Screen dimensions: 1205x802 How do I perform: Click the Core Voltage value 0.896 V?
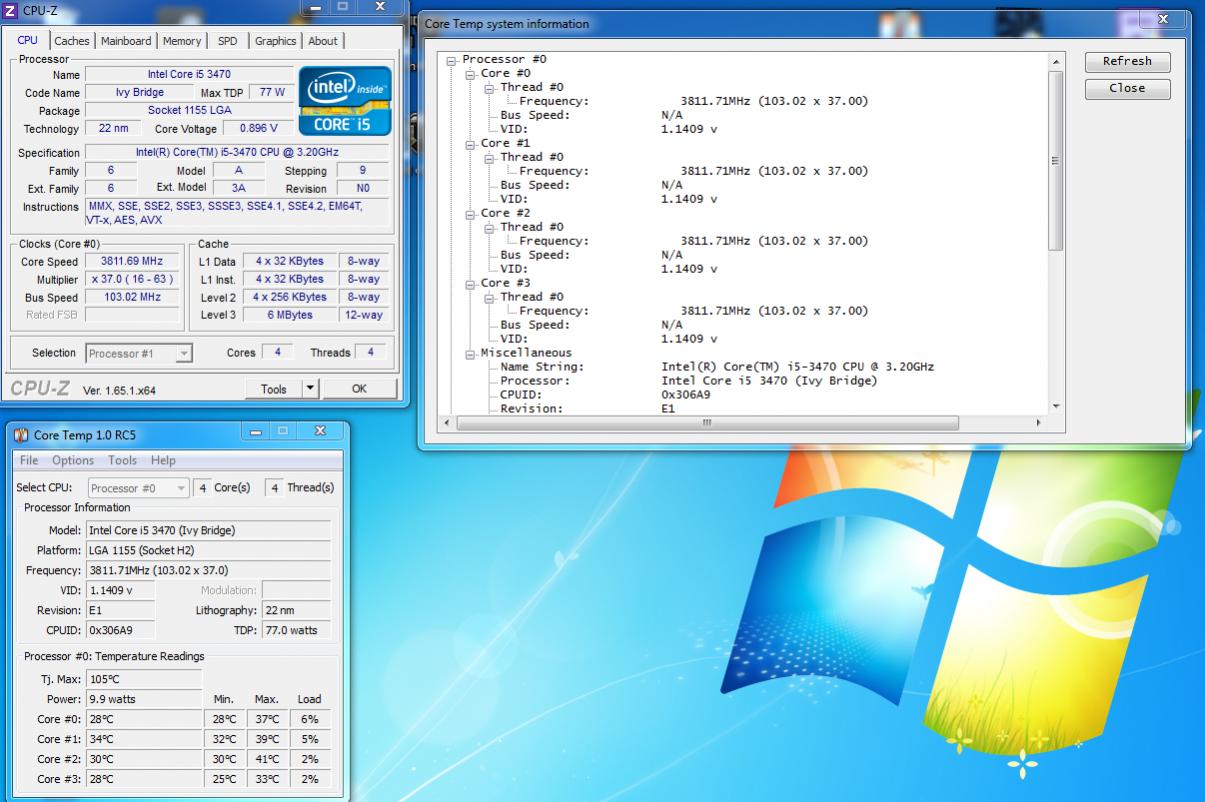258,128
